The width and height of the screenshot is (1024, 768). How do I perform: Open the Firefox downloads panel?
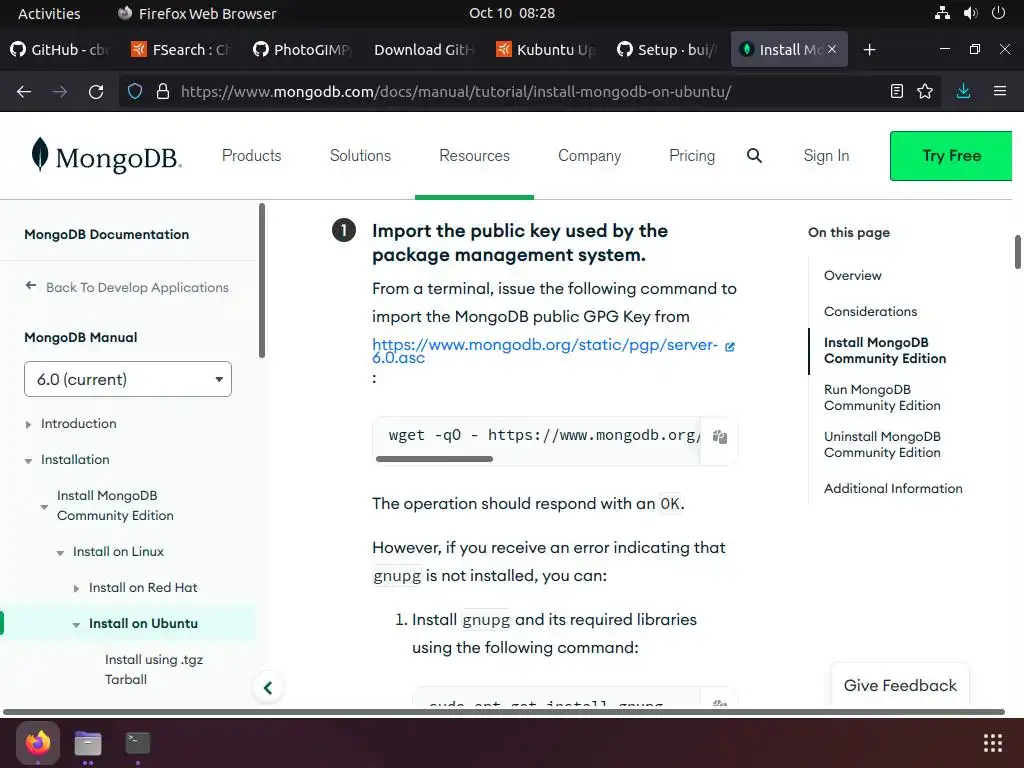click(963, 91)
